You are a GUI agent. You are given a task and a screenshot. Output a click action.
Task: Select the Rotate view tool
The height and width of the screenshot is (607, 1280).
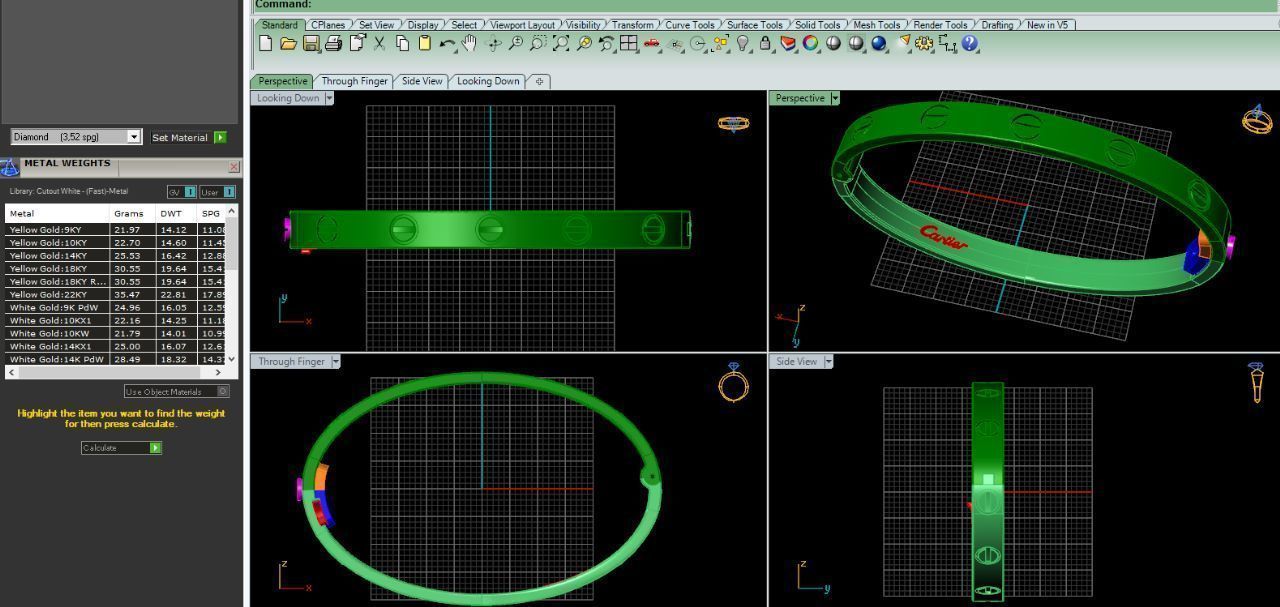pos(493,43)
